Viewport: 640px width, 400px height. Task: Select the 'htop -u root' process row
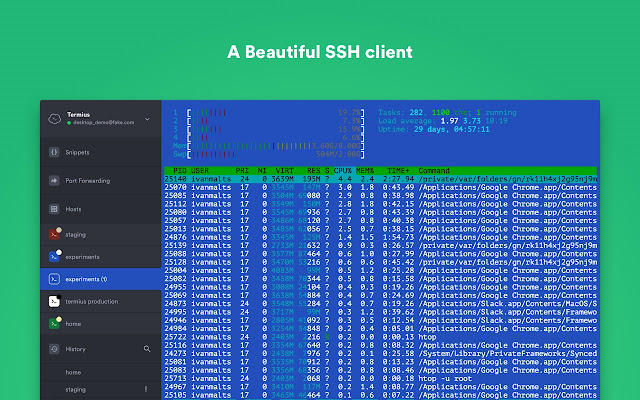(380, 378)
